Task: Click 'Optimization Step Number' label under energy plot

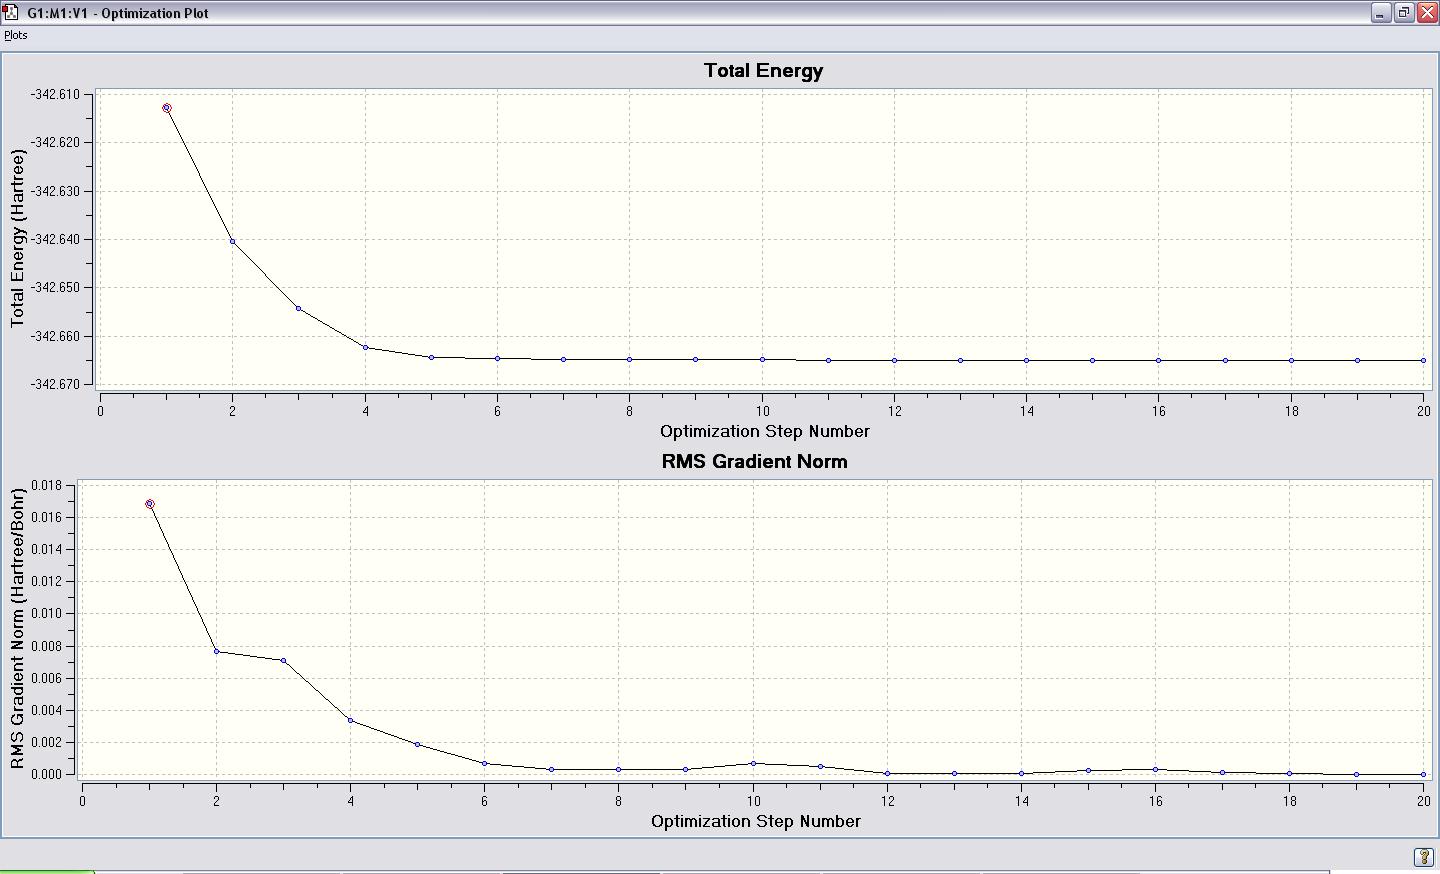Action: pos(765,431)
